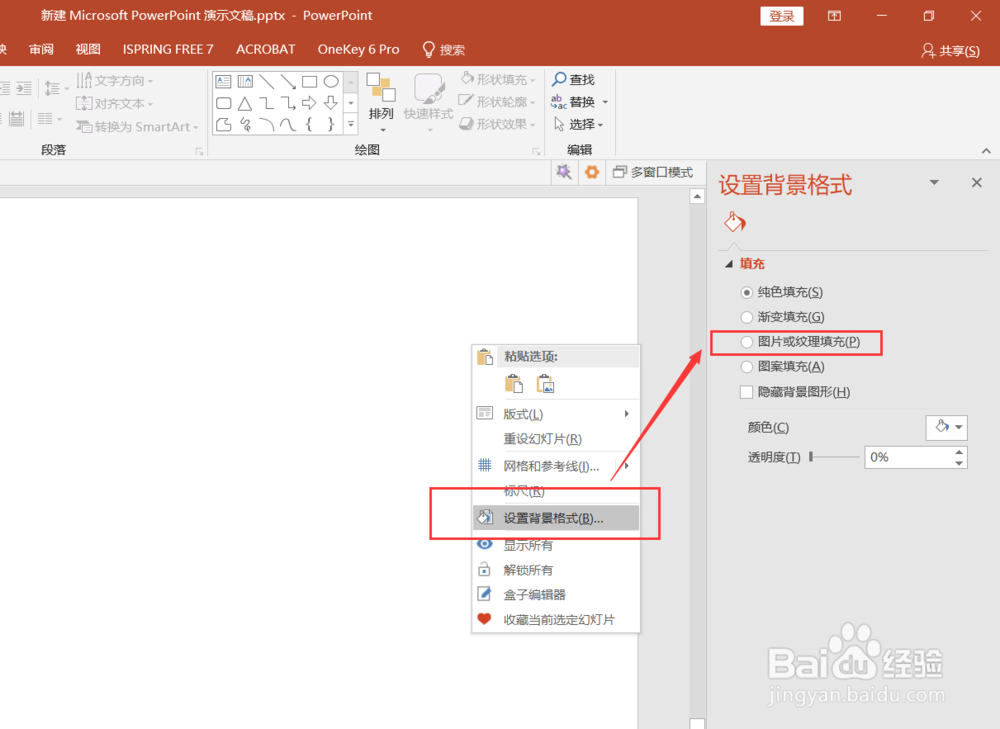Click the 快速样式 (Quick Styles) icon
Viewport: 1000px width, 729px height.
click(428, 100)
